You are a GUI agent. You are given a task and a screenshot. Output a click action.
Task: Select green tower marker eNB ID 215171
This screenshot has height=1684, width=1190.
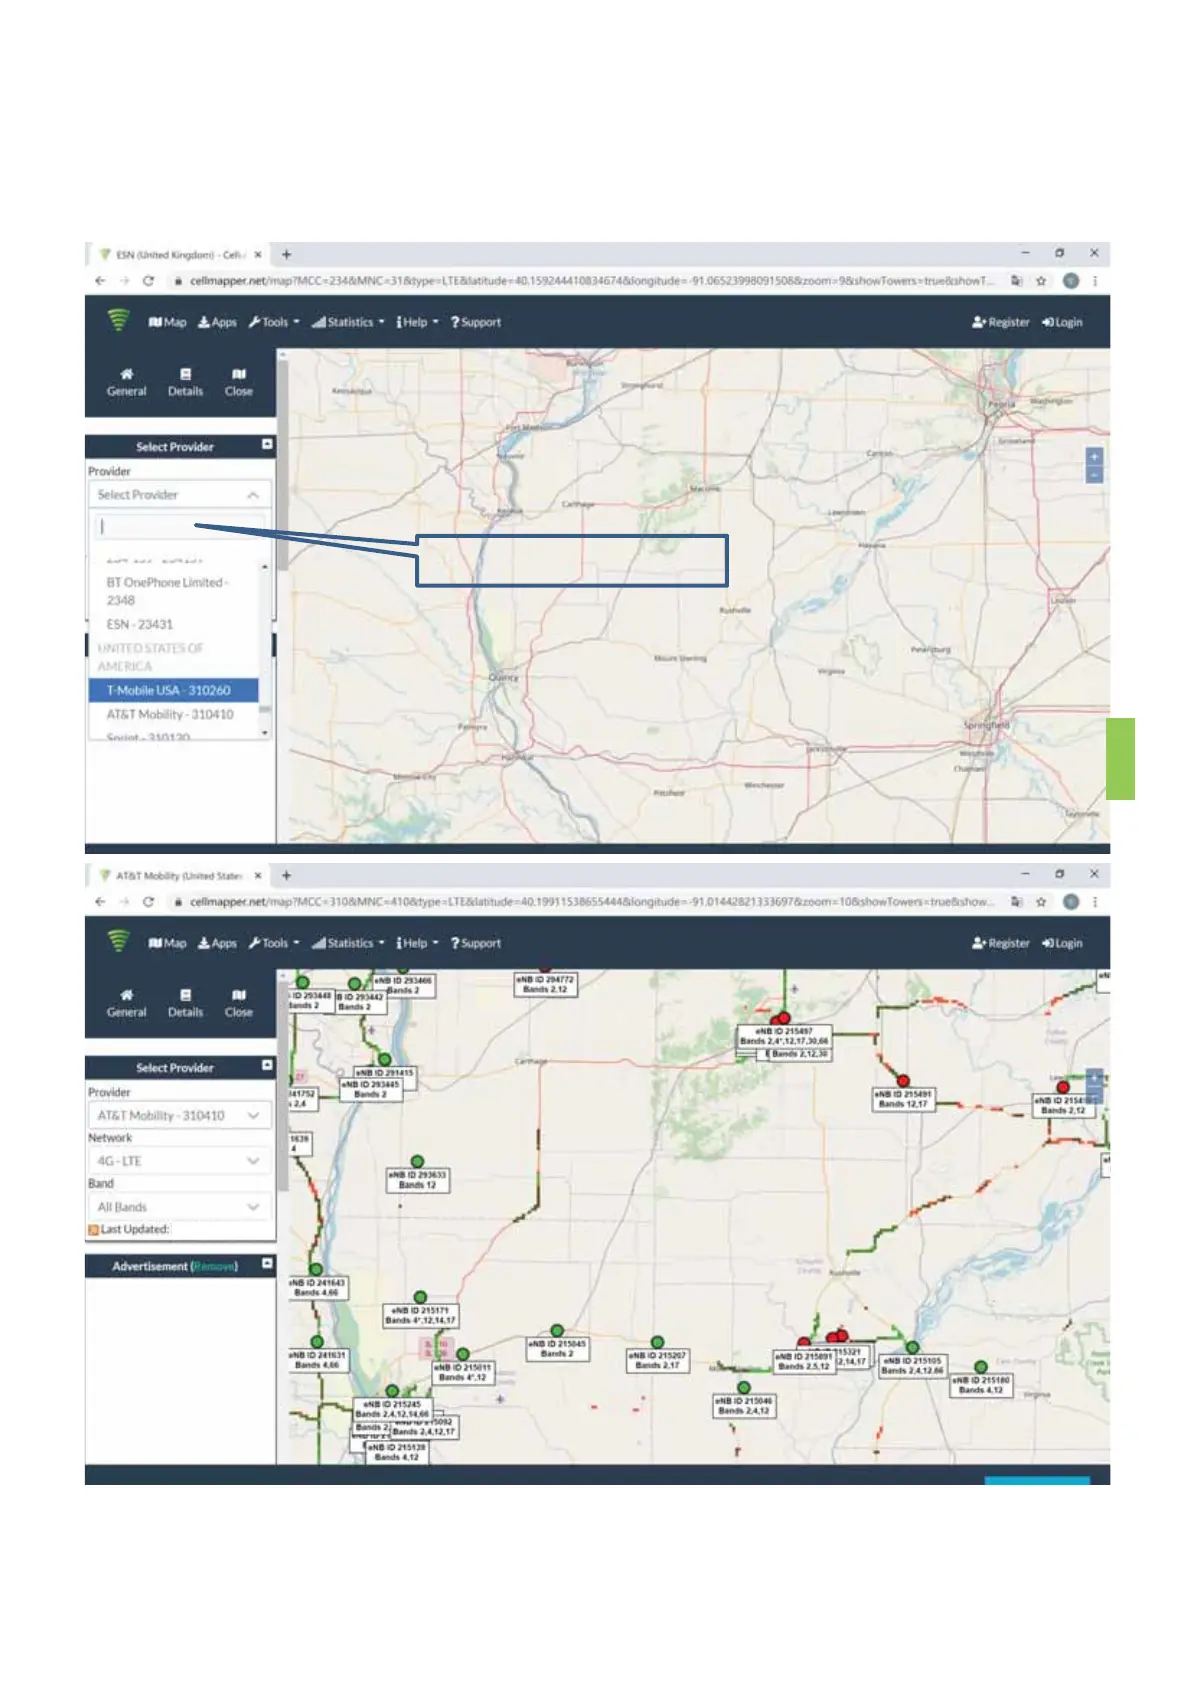(420, 1297)
